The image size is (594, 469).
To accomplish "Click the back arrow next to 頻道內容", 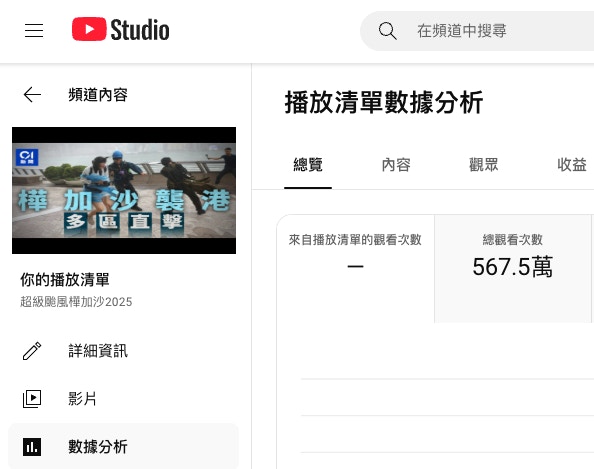I will (x=32, y=95).
